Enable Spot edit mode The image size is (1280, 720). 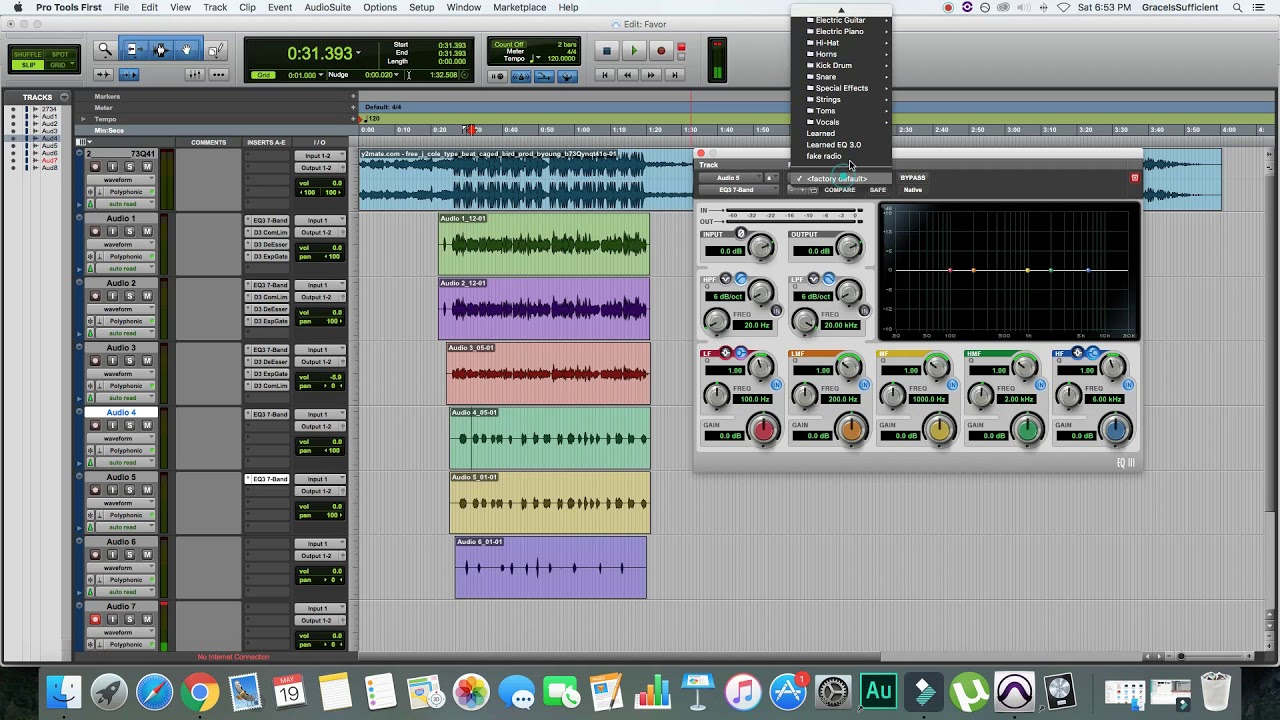tap(59, 54)
